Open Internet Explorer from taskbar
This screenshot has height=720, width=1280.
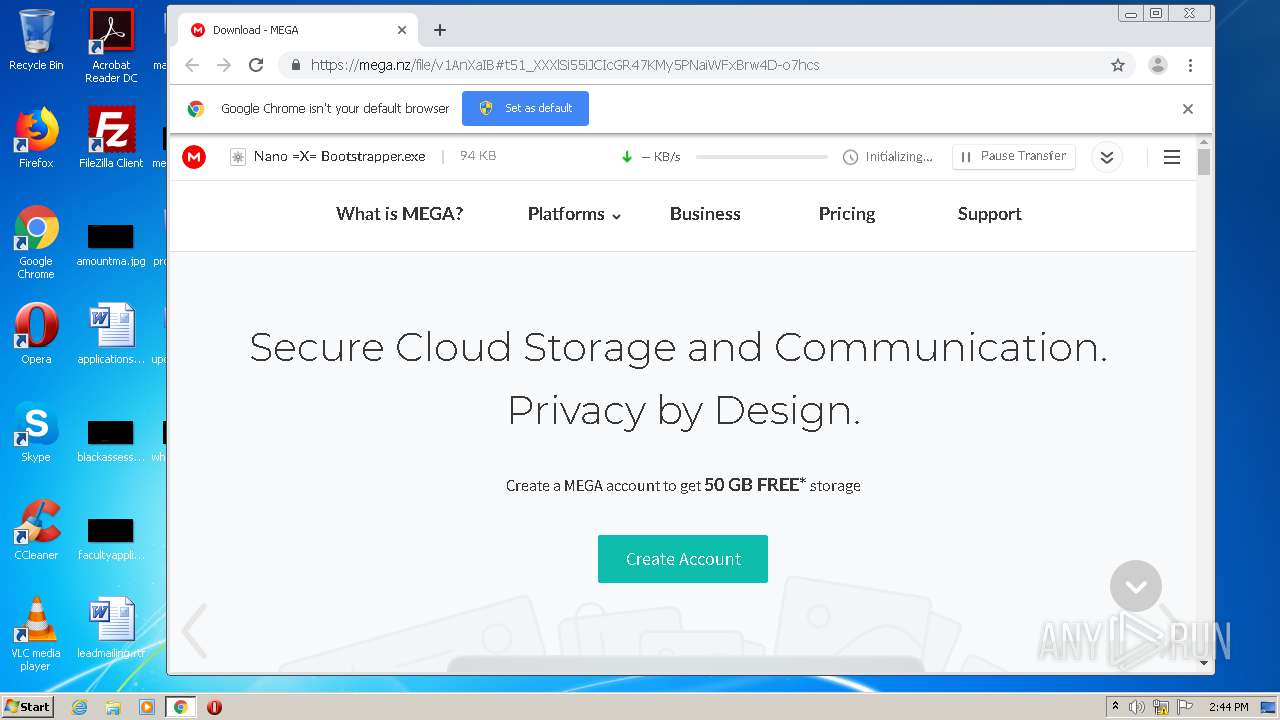click(79, 707)
